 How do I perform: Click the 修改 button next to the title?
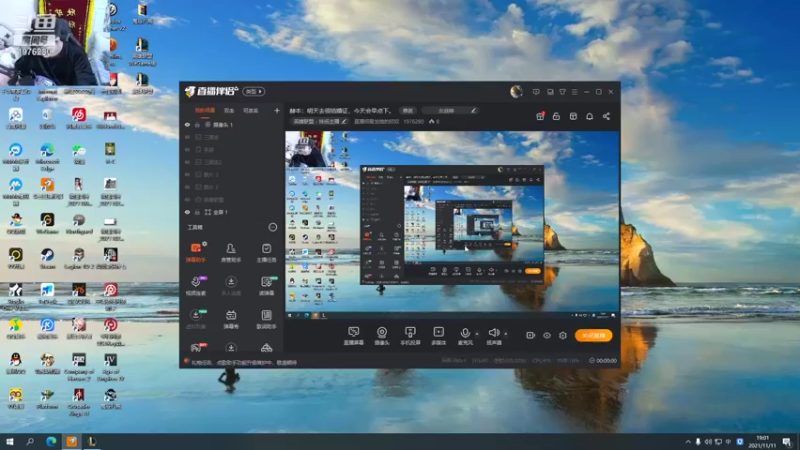(x=408, y=111)
